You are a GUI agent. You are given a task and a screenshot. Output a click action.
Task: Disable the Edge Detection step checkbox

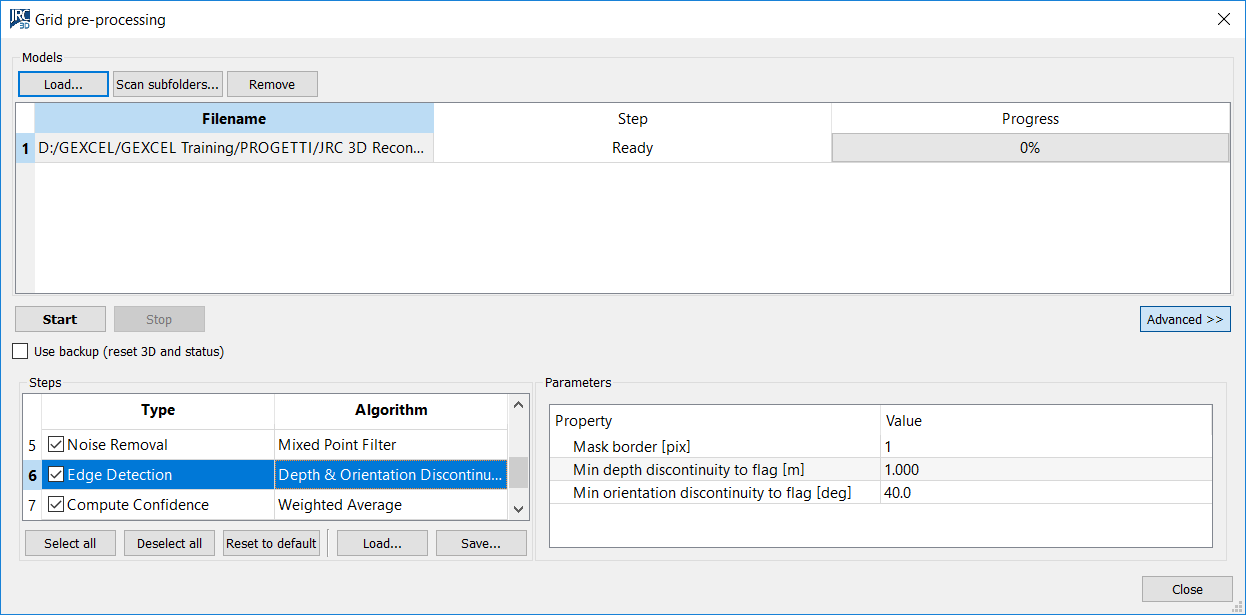click(x=56, y=475)
